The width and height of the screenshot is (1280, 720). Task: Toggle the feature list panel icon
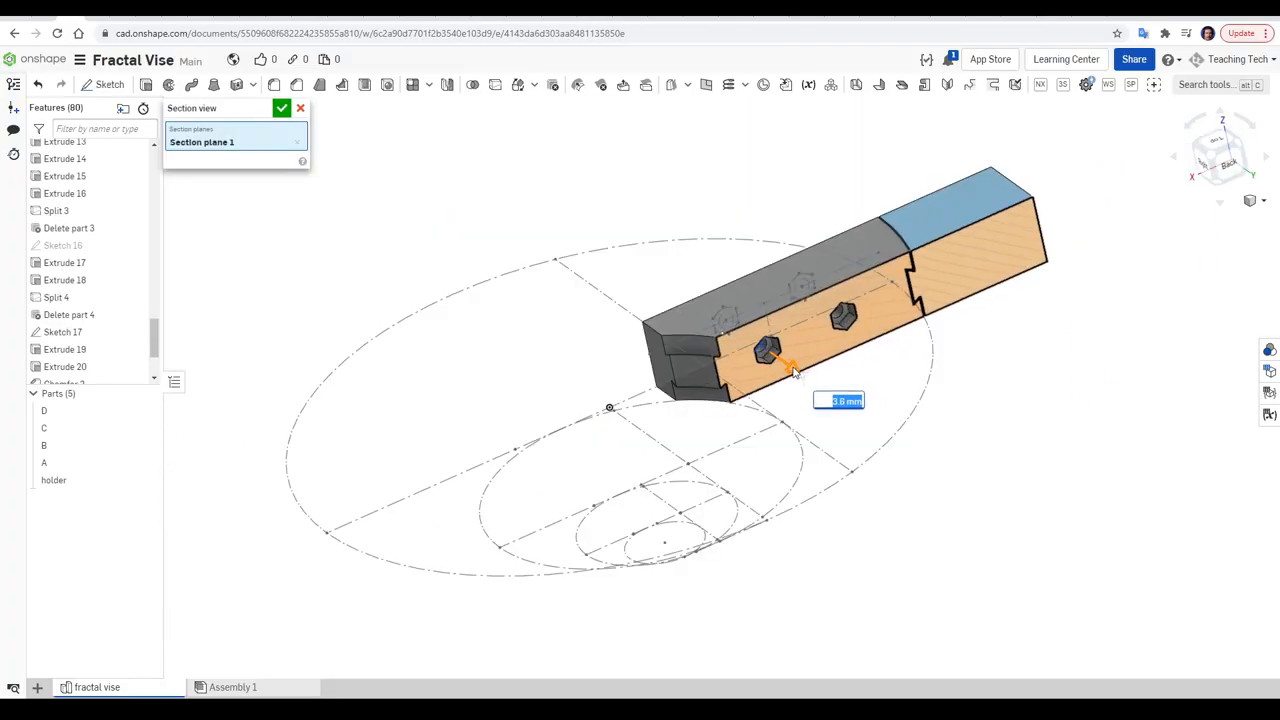point(14,85)
